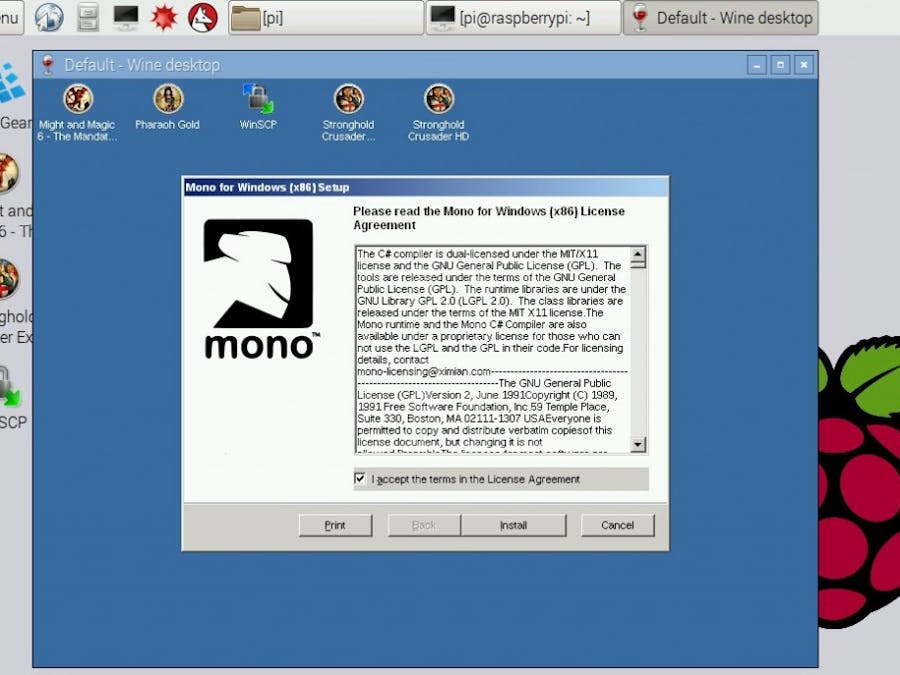
Task: Click the monitor icon in the taskbar
Action: point(127,17)
